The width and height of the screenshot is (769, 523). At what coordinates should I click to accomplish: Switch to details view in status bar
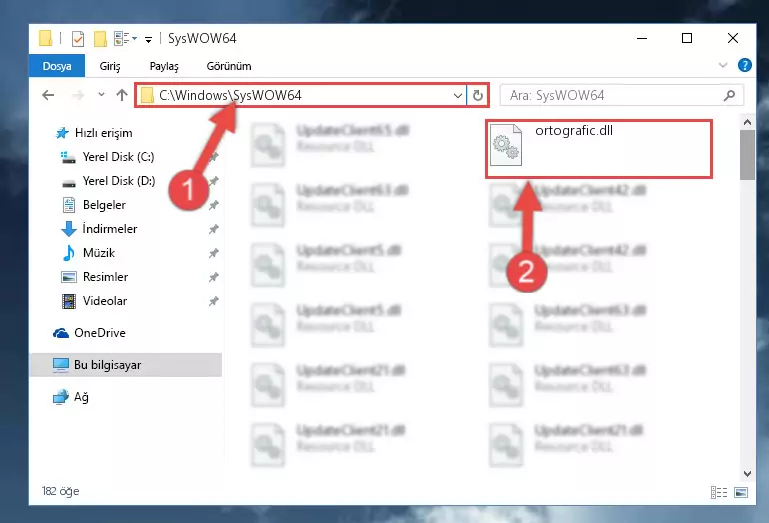pyautogui.click(x=719, y=492)
